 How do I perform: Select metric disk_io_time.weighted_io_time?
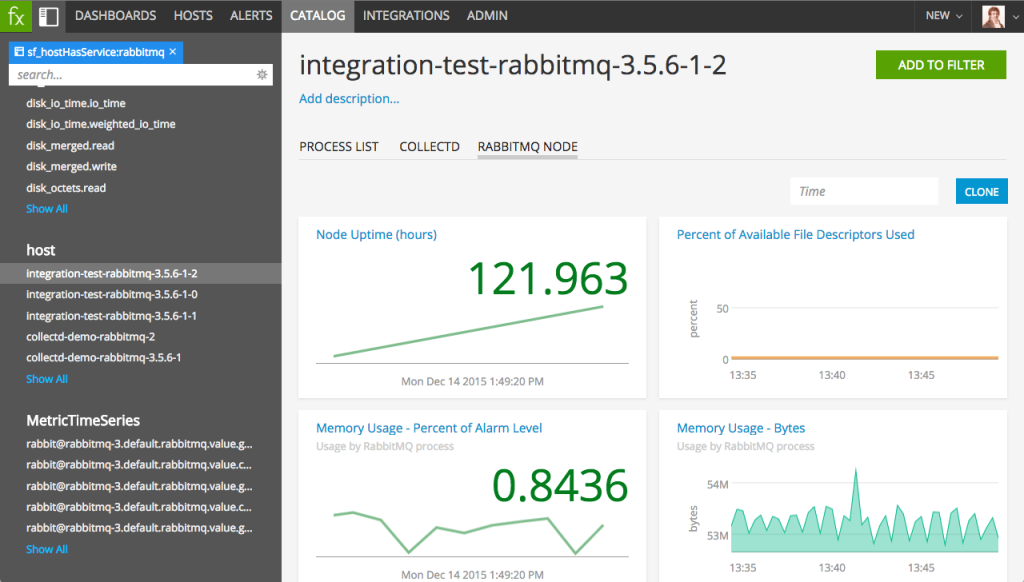point(101,124)
